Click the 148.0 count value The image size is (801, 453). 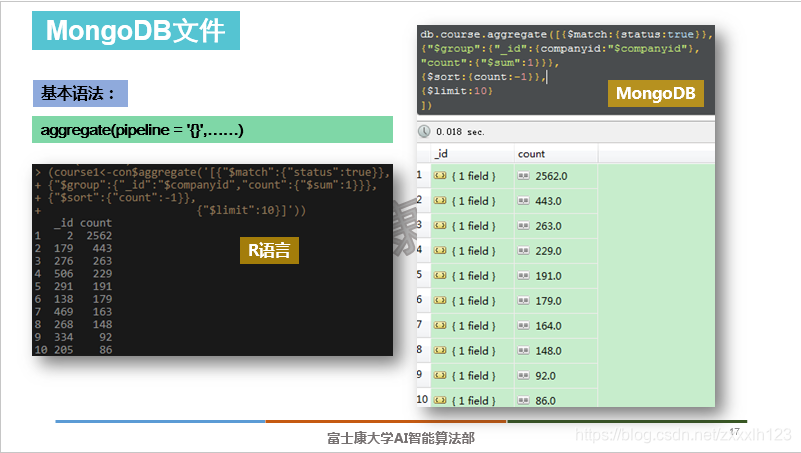pos(548,351)
